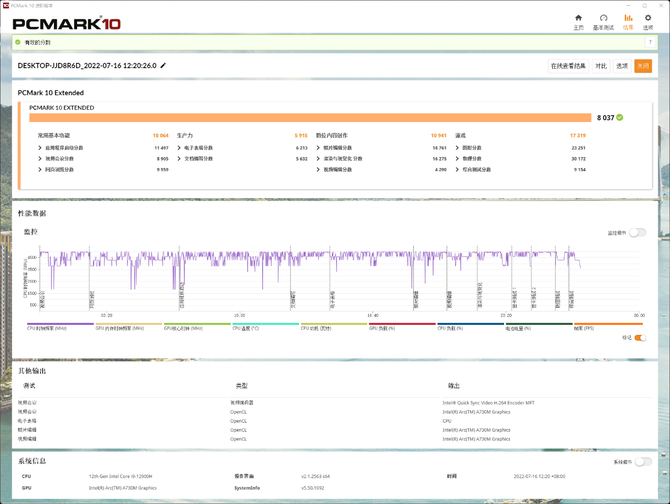
Task: Click the view online results button
Action: (568, 66)
